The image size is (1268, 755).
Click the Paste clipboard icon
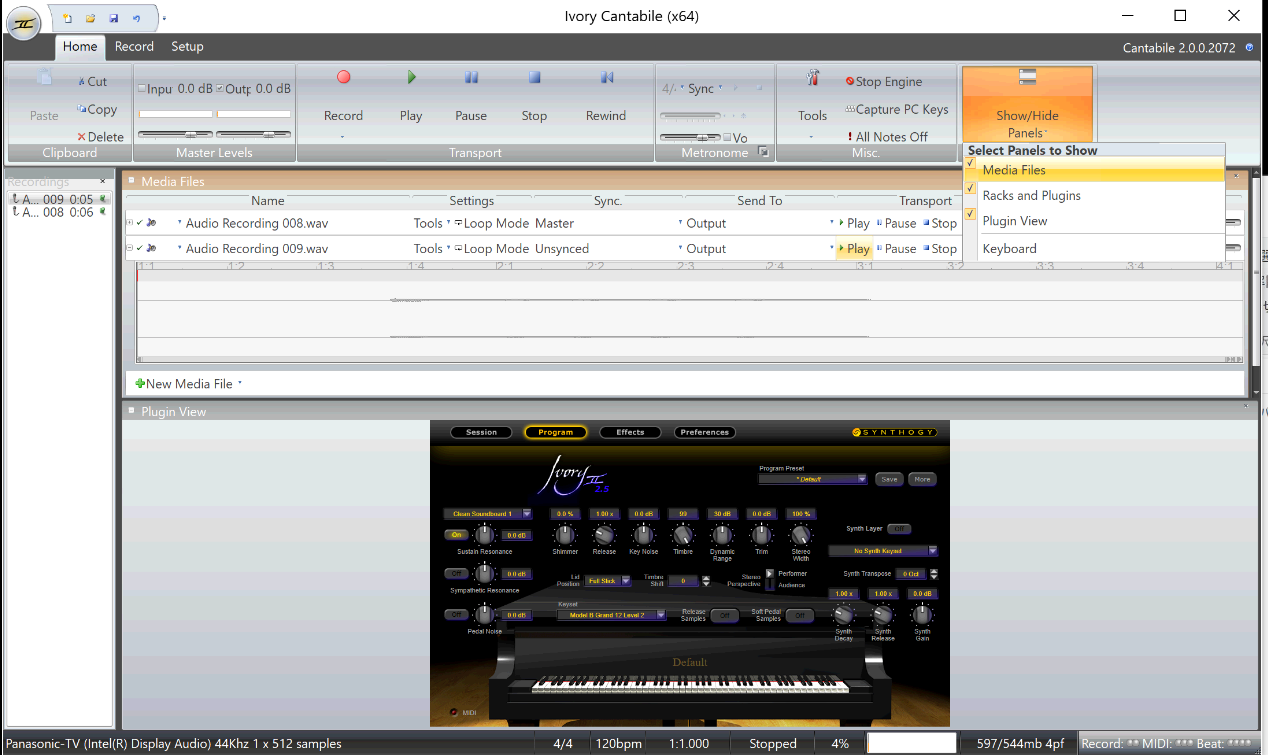[44, 77]
